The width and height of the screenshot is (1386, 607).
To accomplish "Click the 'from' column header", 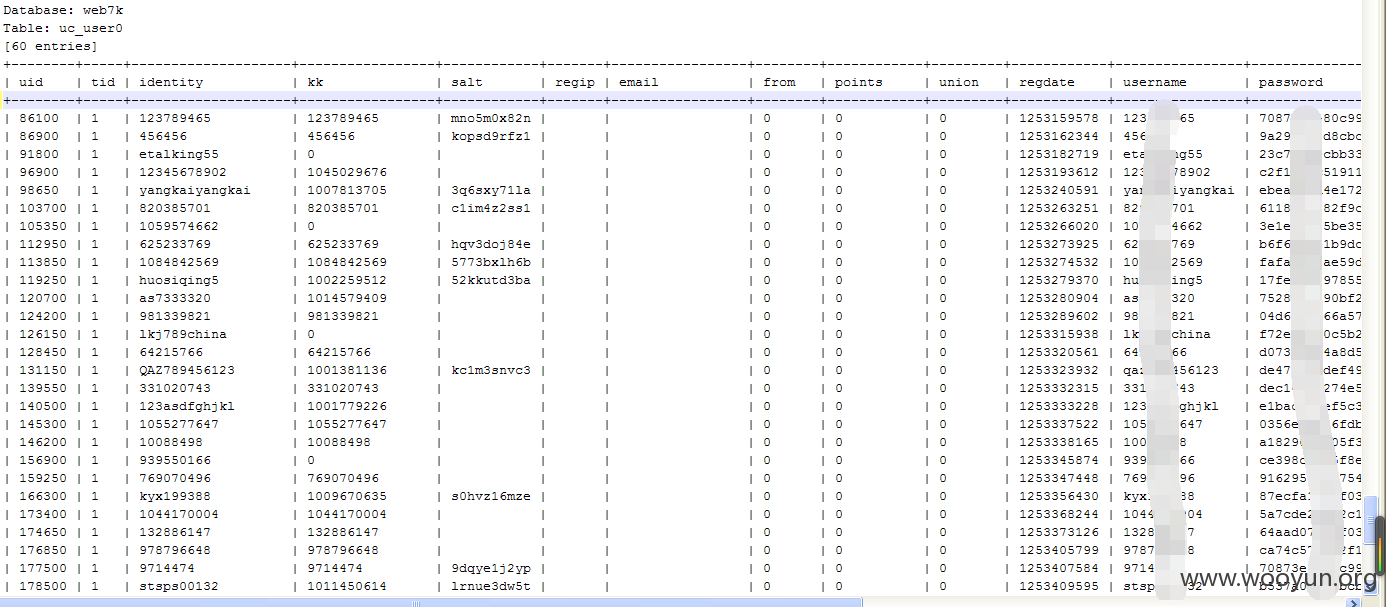I will pos(779,82).
